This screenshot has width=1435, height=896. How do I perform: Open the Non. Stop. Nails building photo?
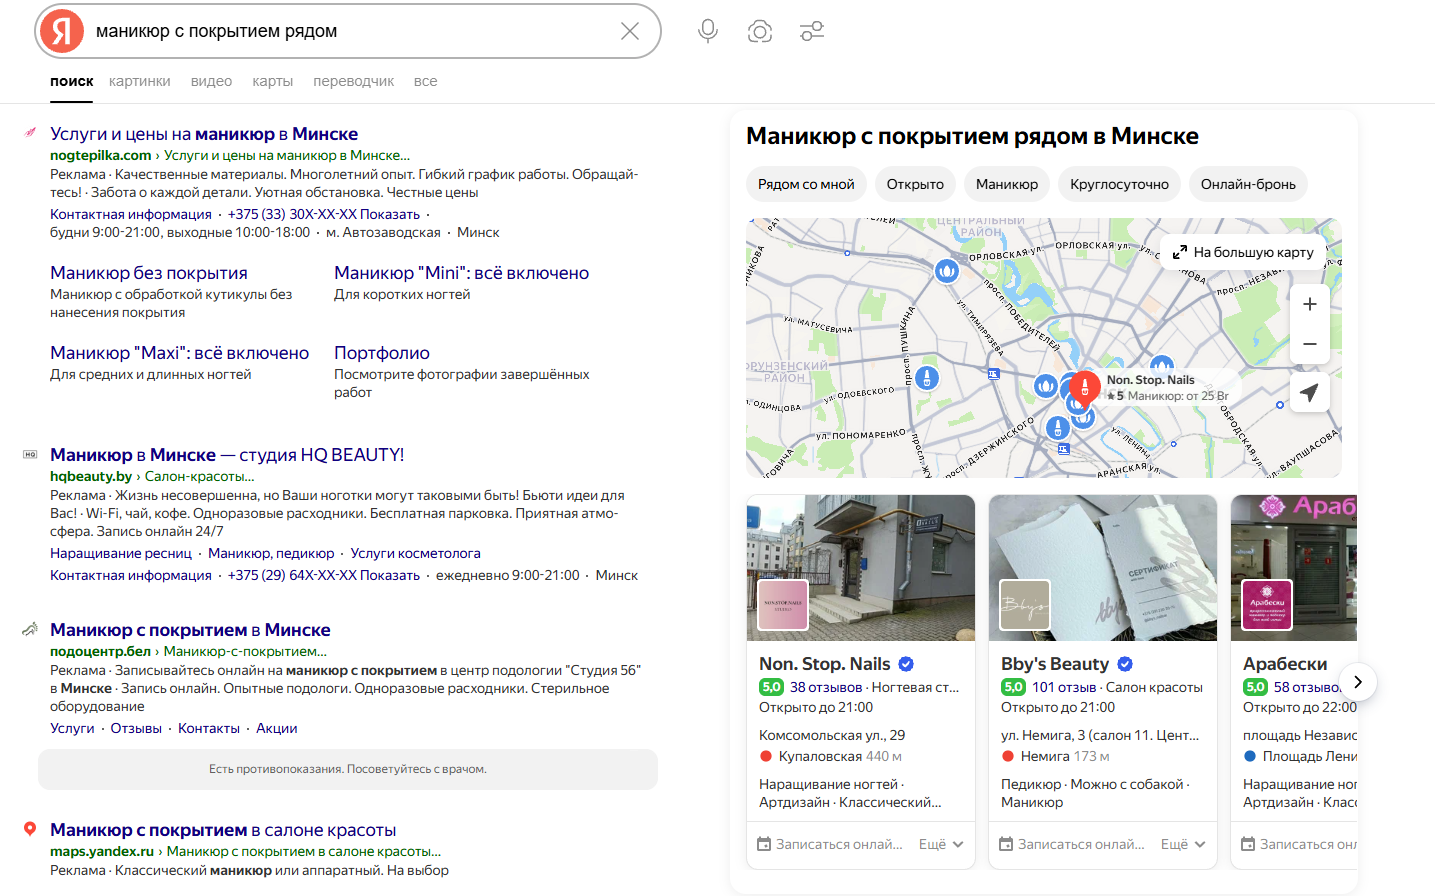click(861, 567)
